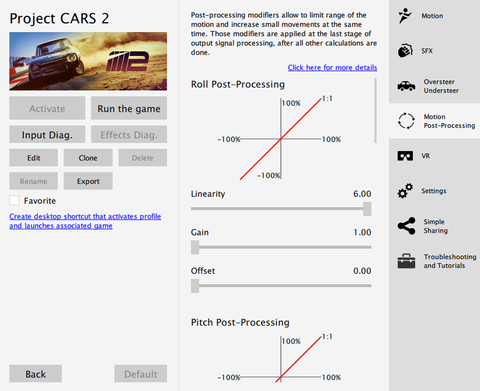This screenshot has height=391, width=480.
Task: Open Troubleshooting and Tutorials label
Action: [x=450, y=261]
